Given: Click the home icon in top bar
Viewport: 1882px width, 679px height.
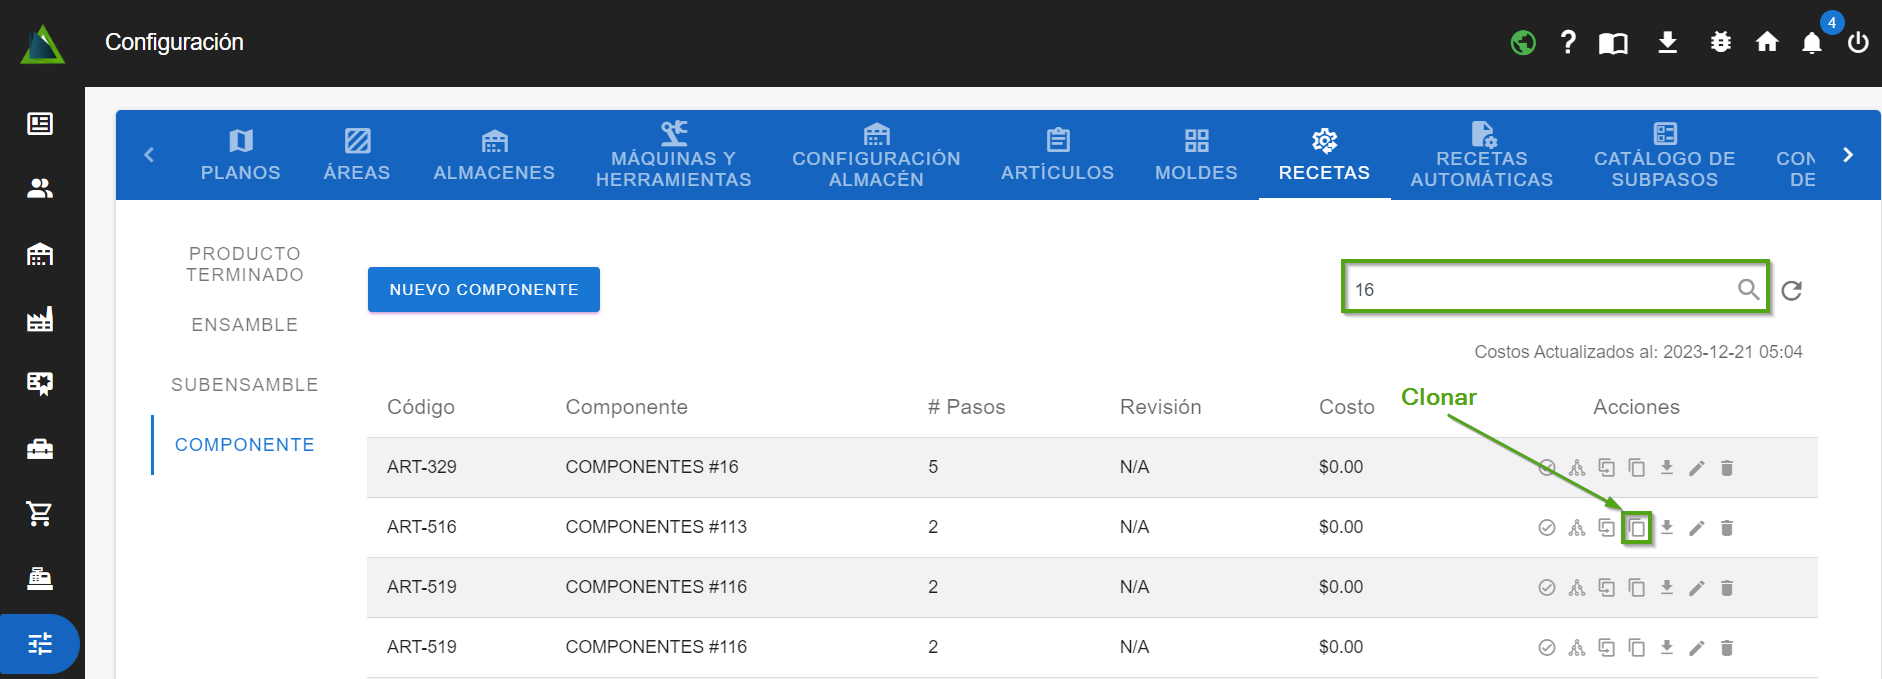Looking at the screenshot, I should click(1767, 42).
